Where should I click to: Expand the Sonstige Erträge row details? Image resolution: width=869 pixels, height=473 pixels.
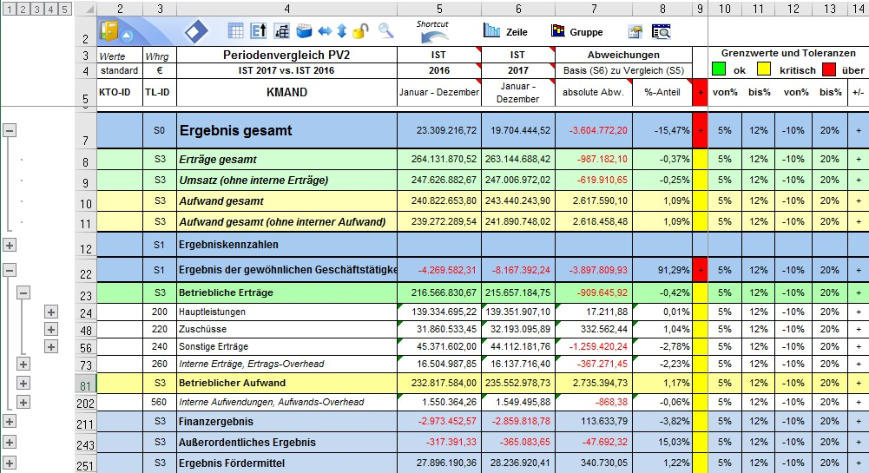point(51,347)
